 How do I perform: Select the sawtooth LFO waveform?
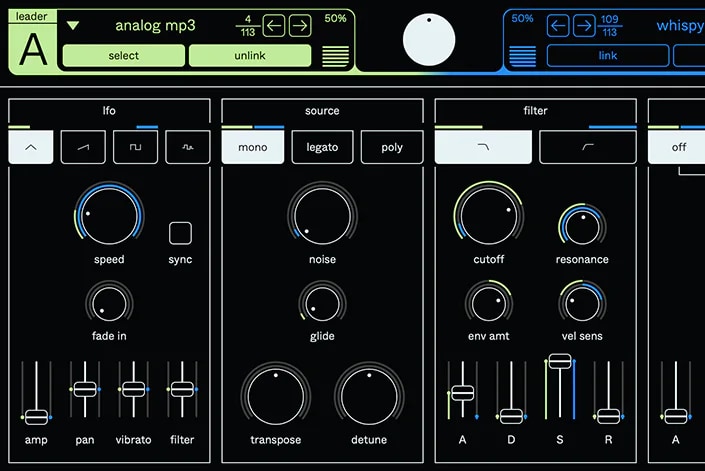click(83, 147)
